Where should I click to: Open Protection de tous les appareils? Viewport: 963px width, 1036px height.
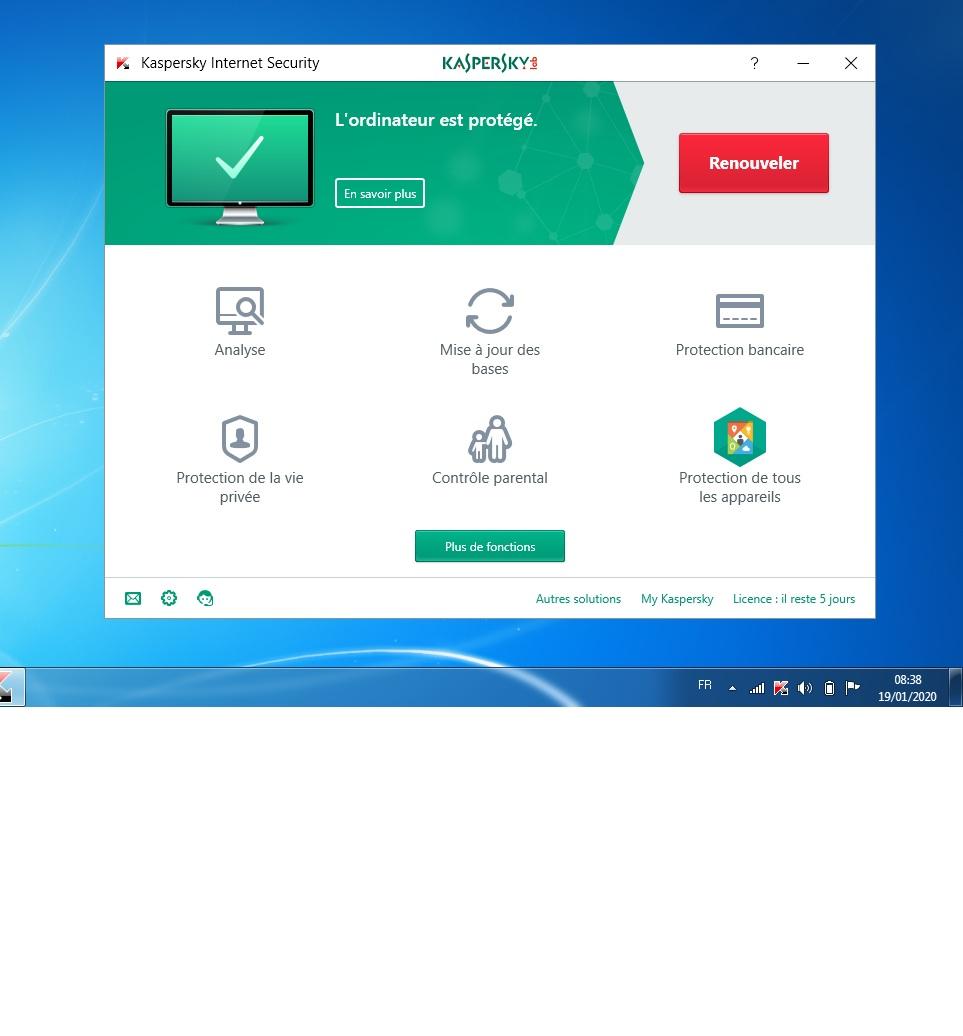tap(739, 456)
